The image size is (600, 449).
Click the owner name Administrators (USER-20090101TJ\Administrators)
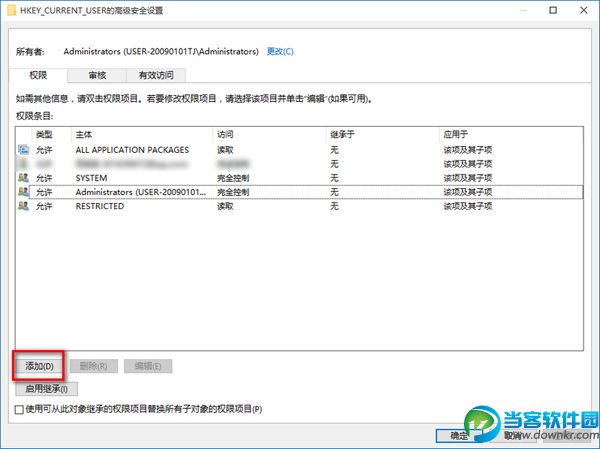tap(161, 51)
